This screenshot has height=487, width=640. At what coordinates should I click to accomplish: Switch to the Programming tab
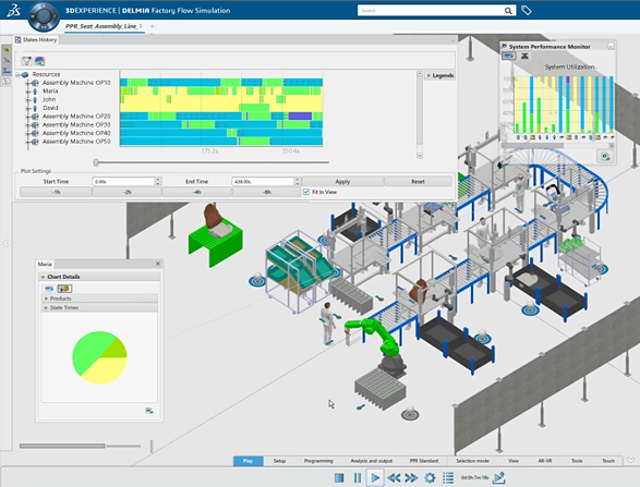point(318,461)
